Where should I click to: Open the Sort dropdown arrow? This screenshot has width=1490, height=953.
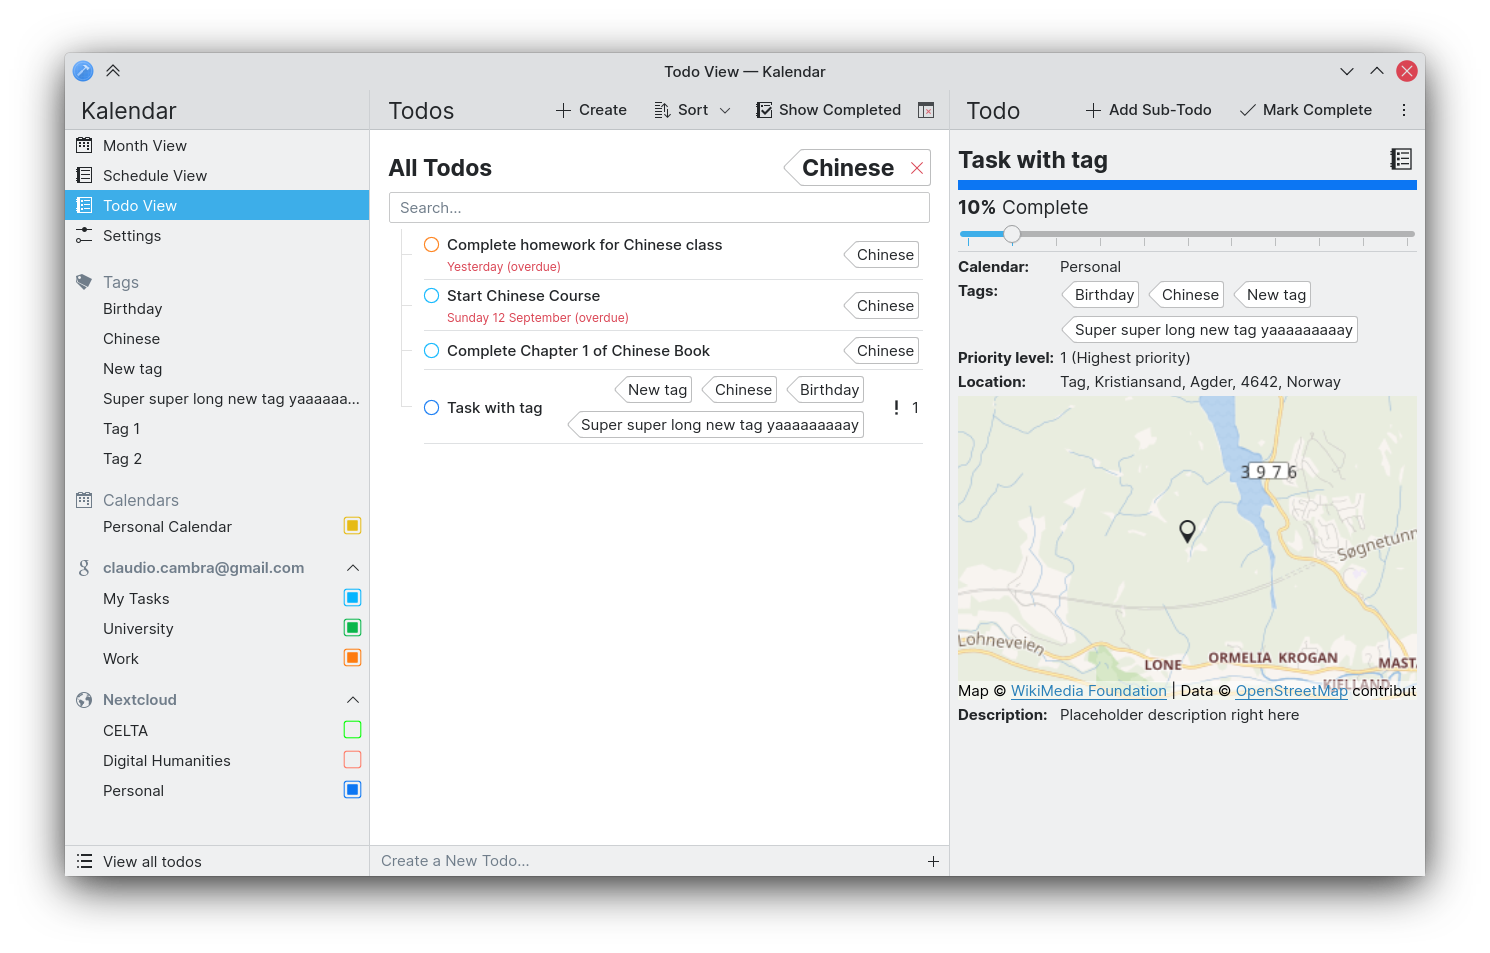tap(725, 110)
